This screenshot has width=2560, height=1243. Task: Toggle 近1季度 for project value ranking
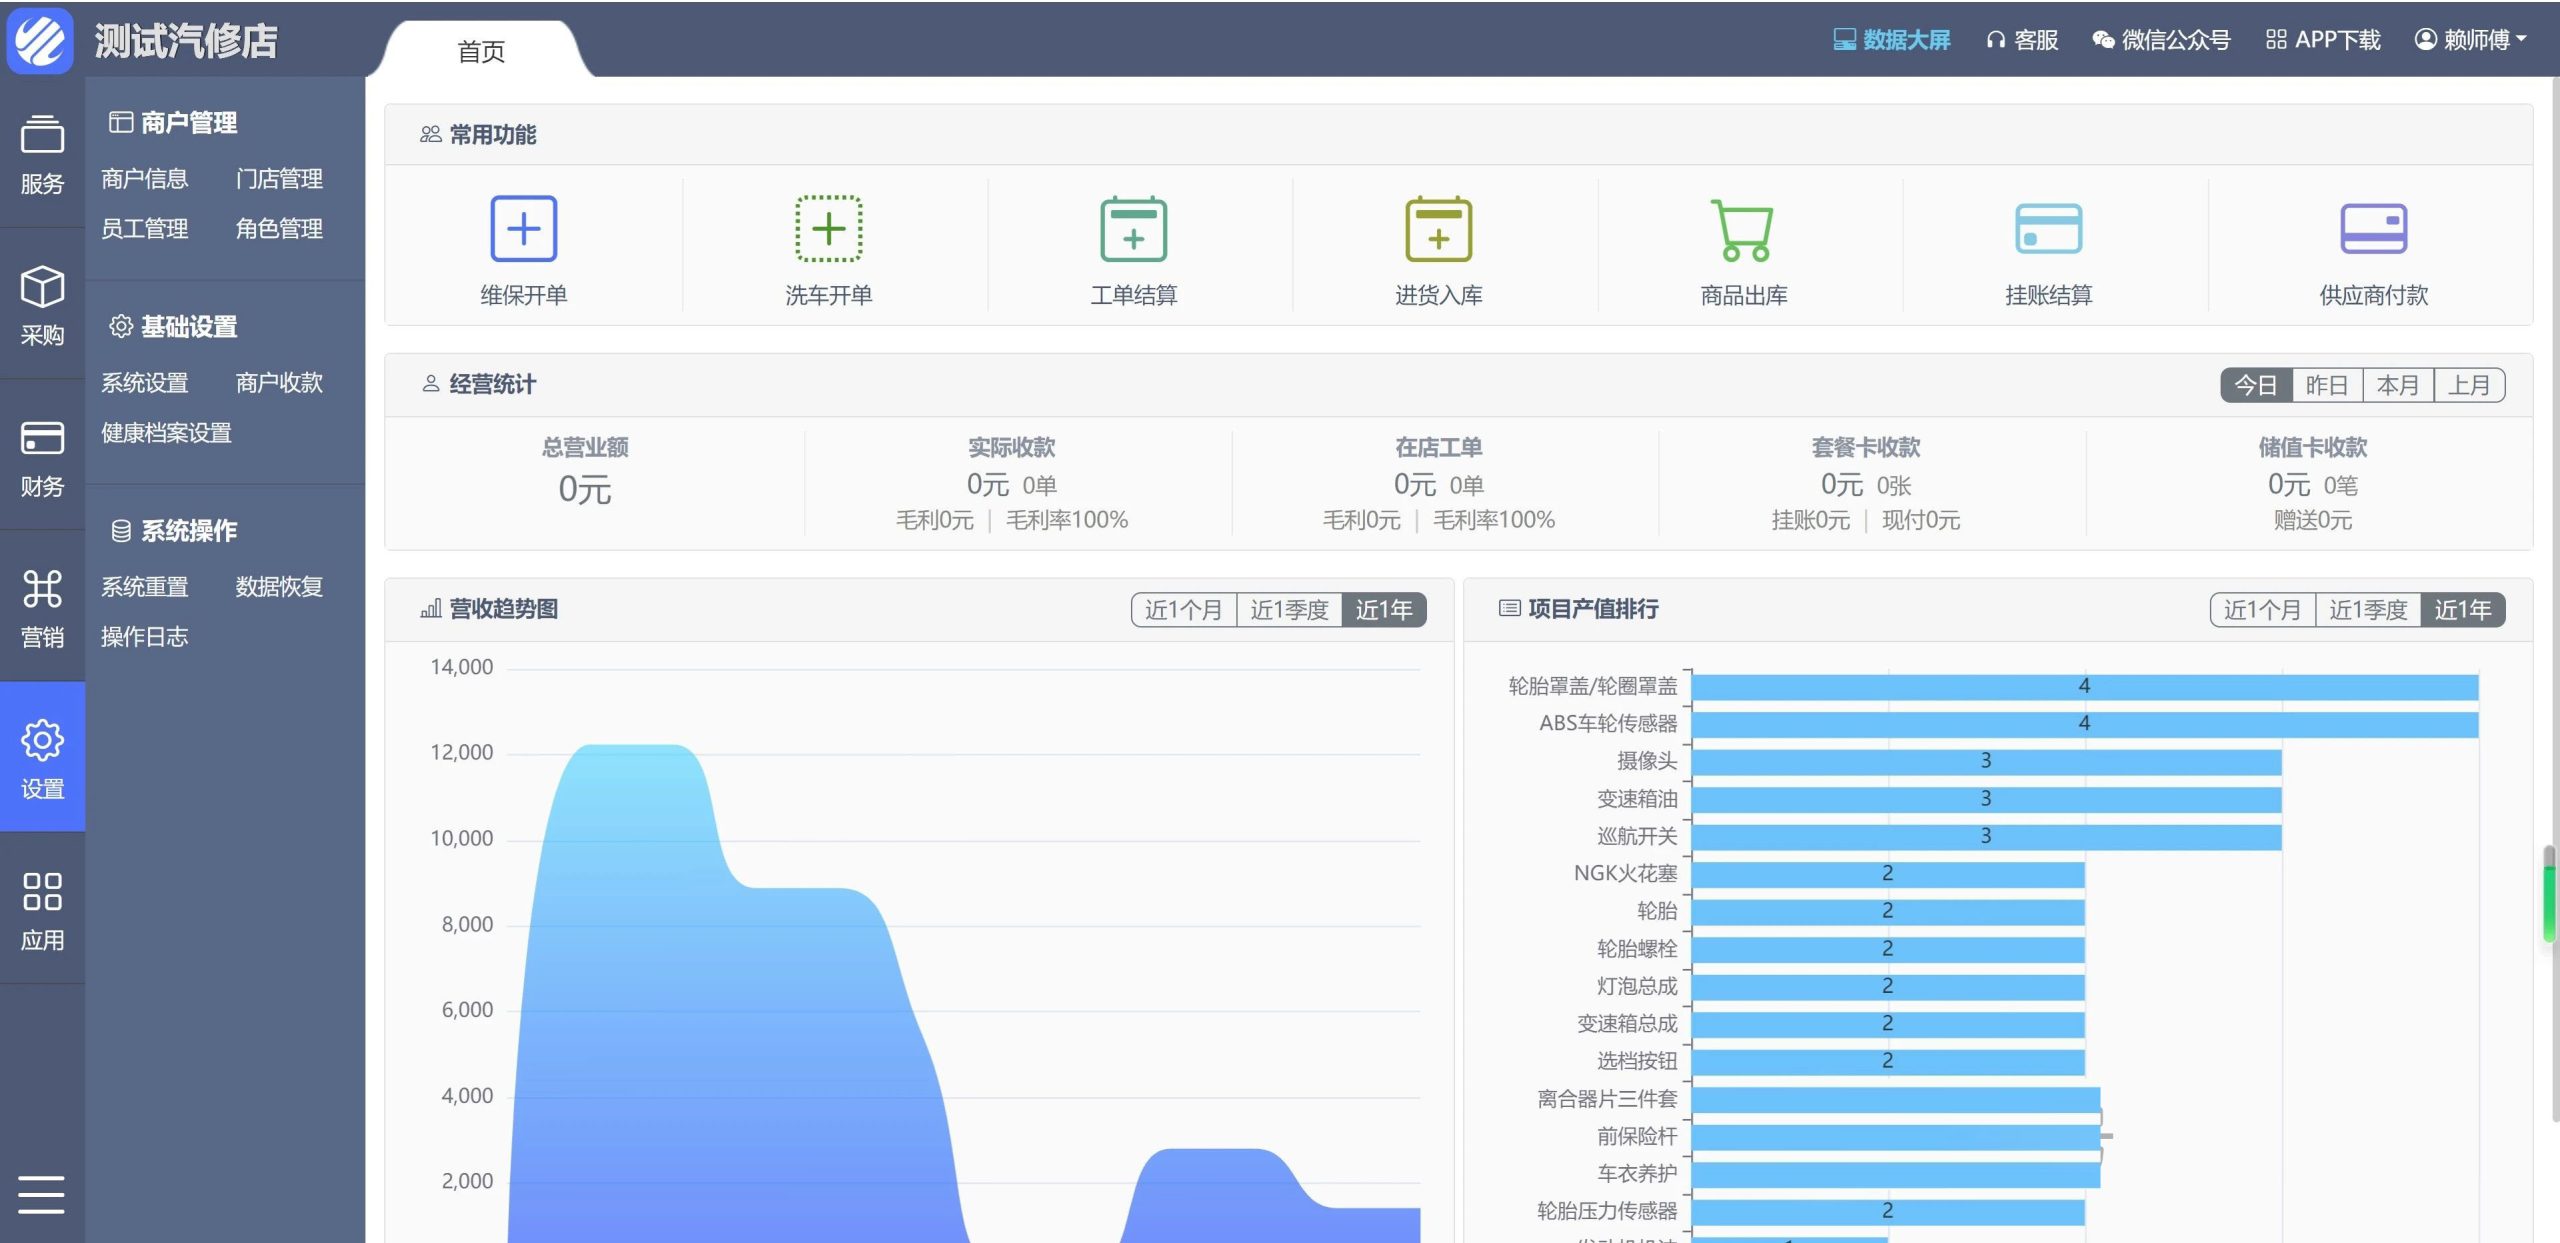click(x=2370, y=609)
